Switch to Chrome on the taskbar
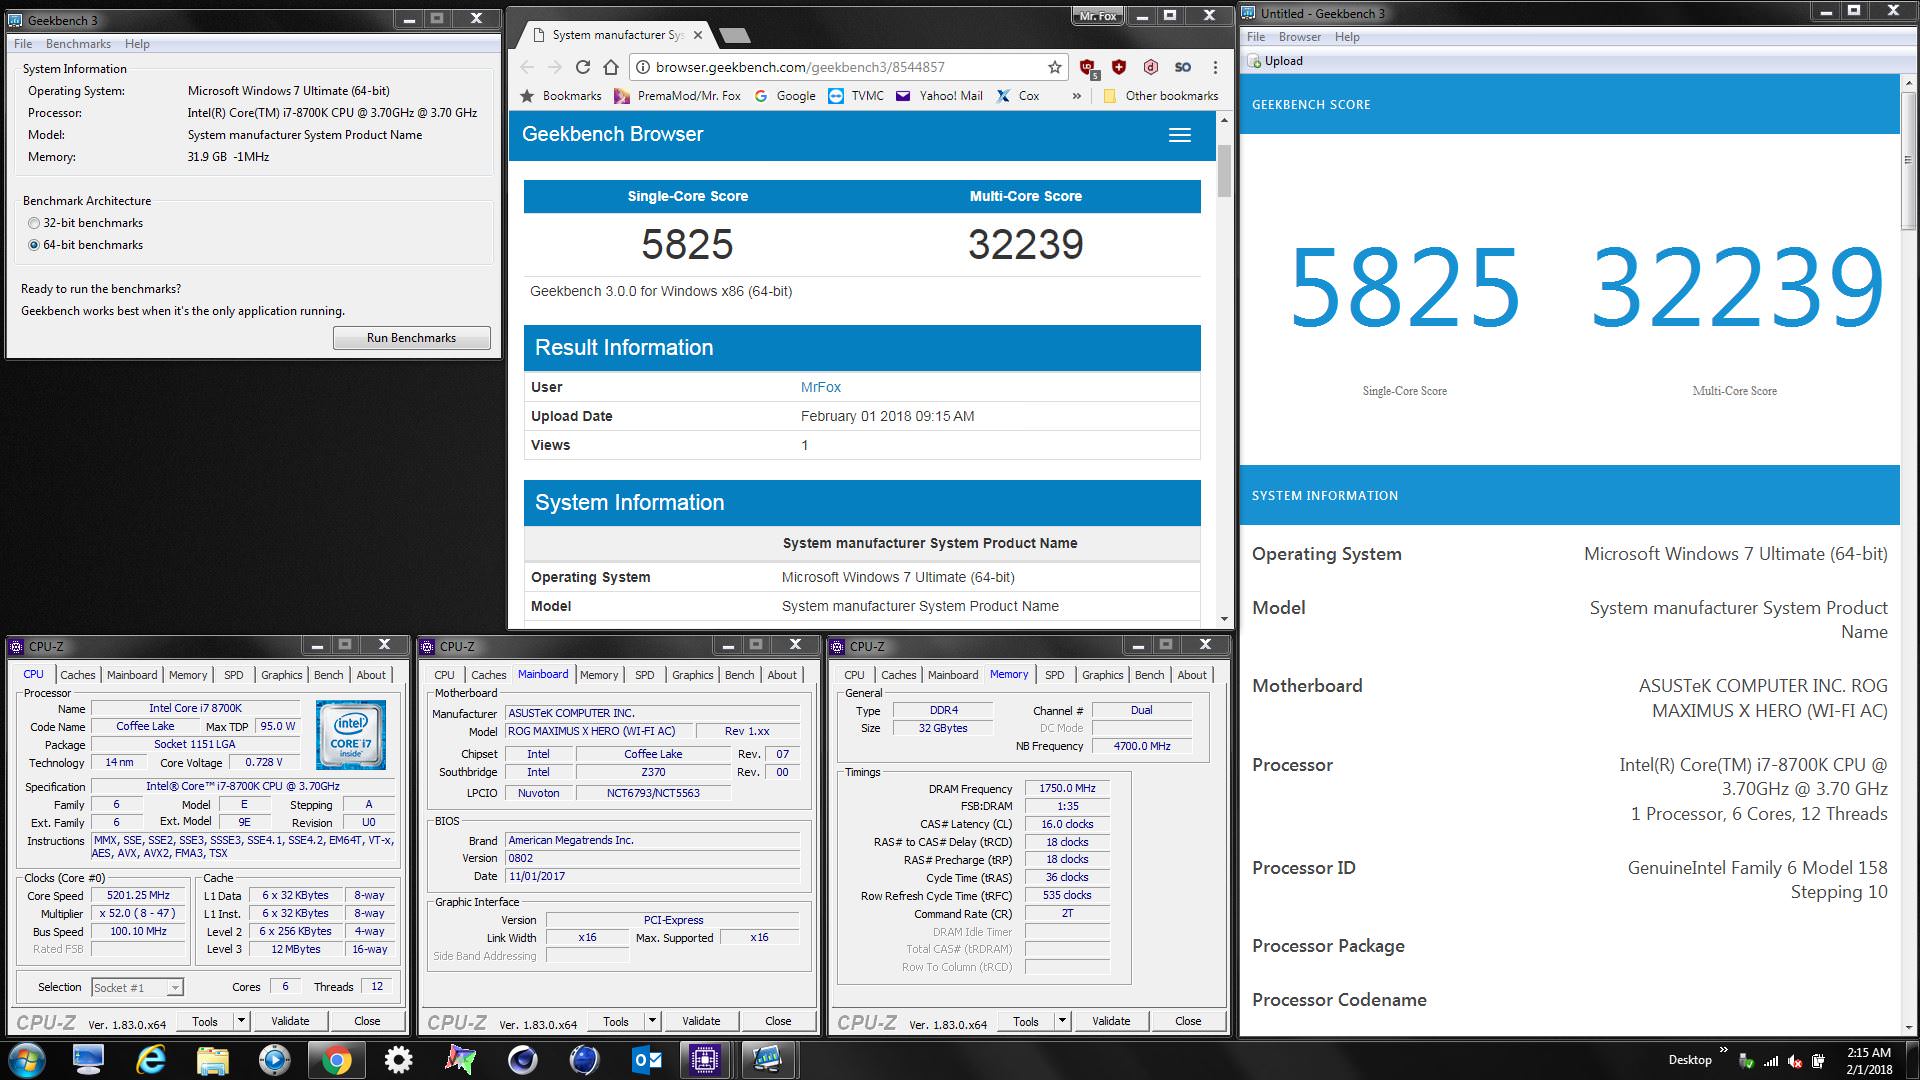The height and width of the screenshot is (1080, 1920). (x=336, y=1059)
